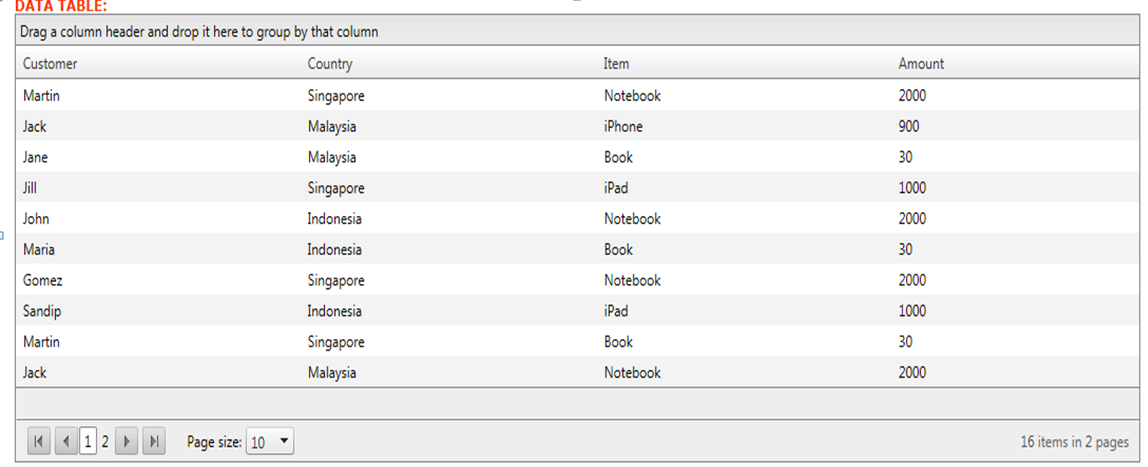The image size is (1148, 467).
Task: Sort by the Item column header
Action: pos(616,64)
